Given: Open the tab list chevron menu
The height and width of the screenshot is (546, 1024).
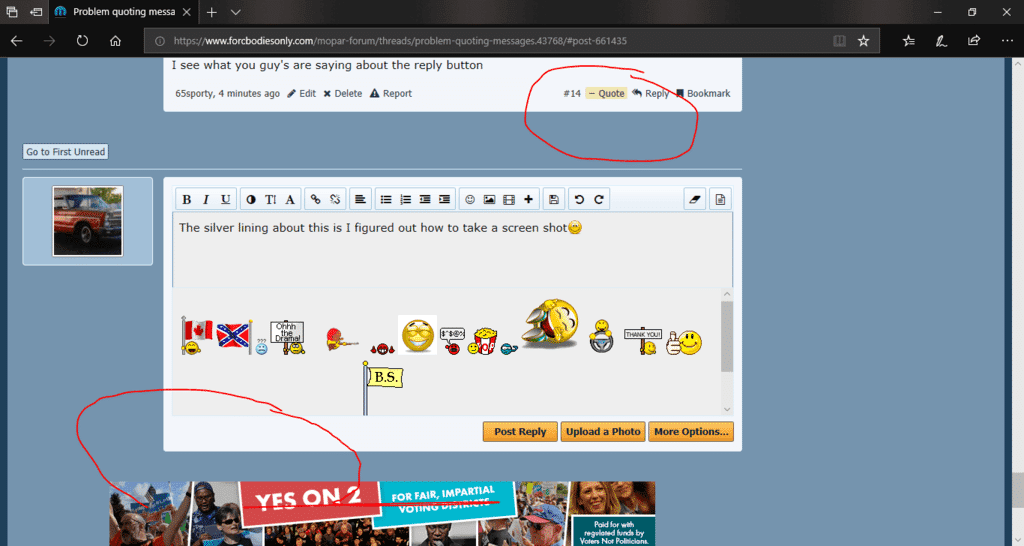Looking at the screenshot, I should tap(236, 12).
